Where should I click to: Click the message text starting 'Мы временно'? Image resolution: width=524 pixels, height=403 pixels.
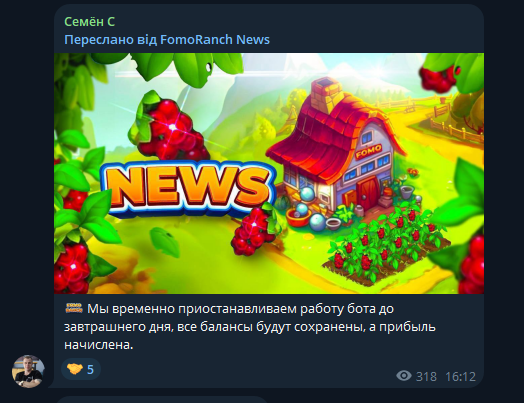(x=250, y=326)
